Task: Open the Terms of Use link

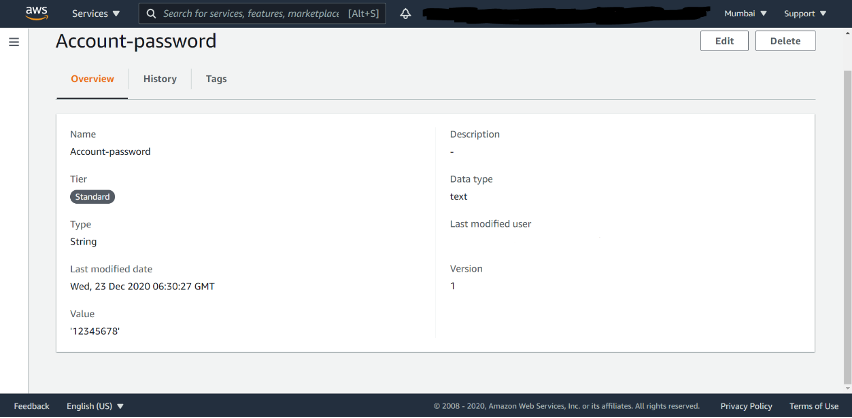Action: click(813, 406)
